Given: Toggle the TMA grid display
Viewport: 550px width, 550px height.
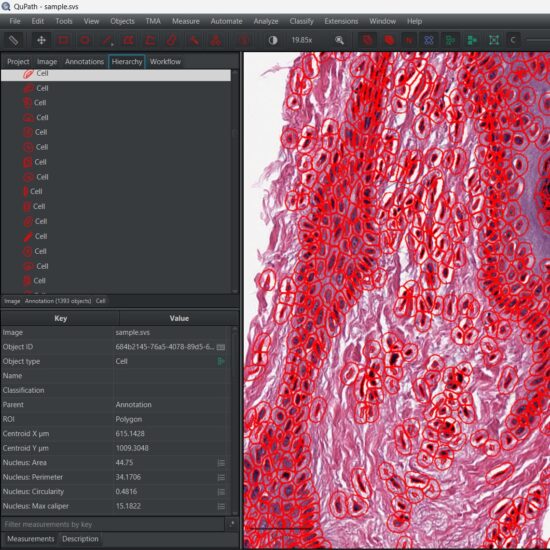Looking at the screenshot, I should tap(429, 40).
